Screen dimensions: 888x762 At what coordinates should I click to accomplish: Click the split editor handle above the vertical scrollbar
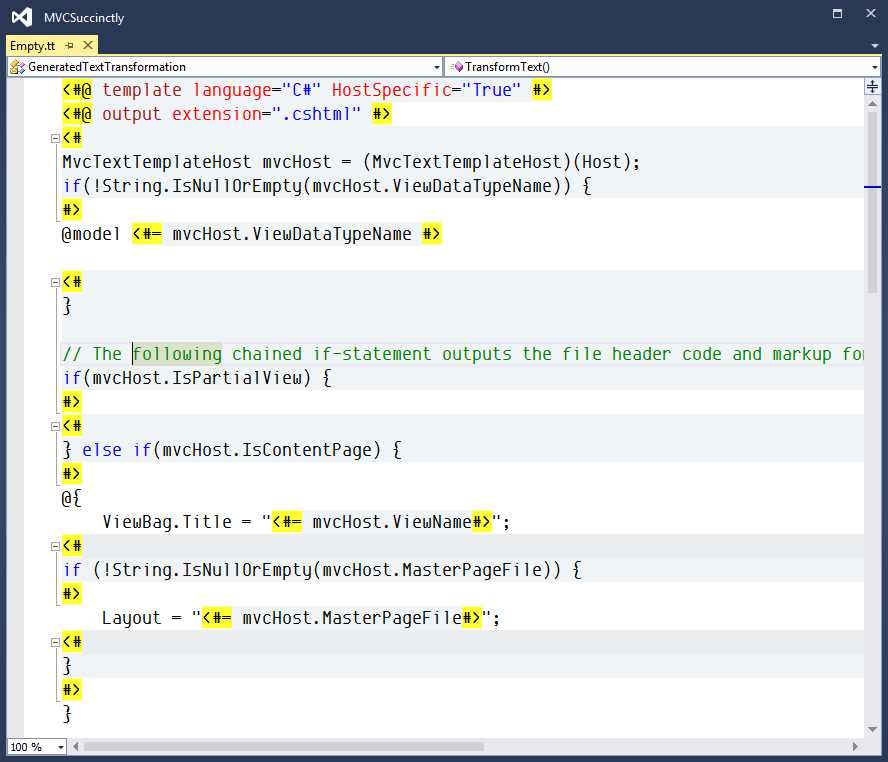pos(872,87)
